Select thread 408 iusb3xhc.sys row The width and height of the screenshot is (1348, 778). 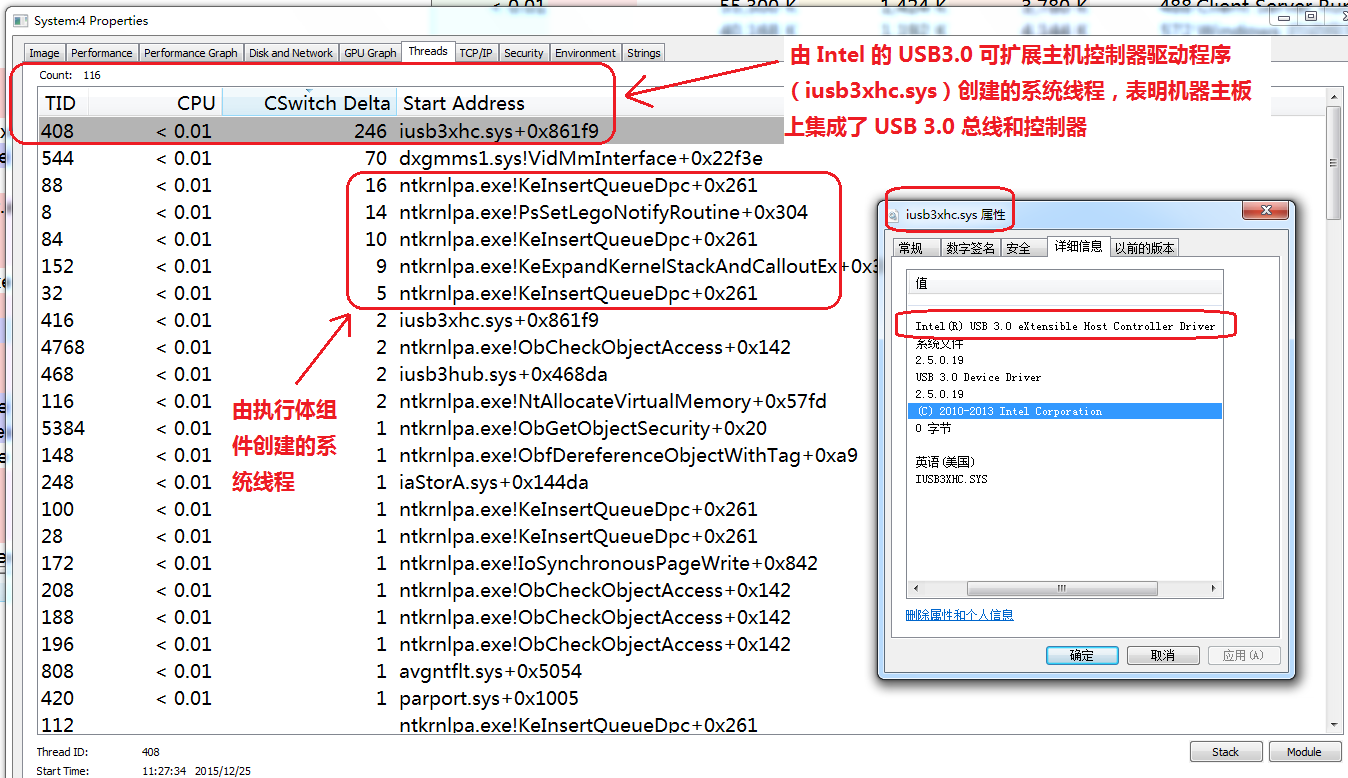[411, 131]
